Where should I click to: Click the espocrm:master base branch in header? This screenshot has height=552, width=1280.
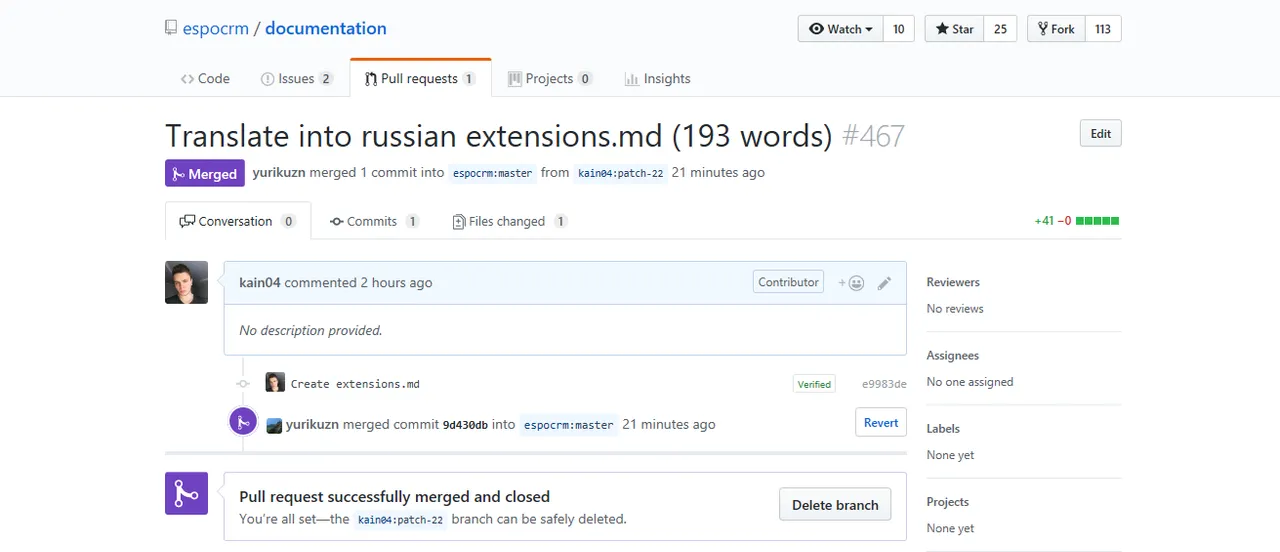492,173
